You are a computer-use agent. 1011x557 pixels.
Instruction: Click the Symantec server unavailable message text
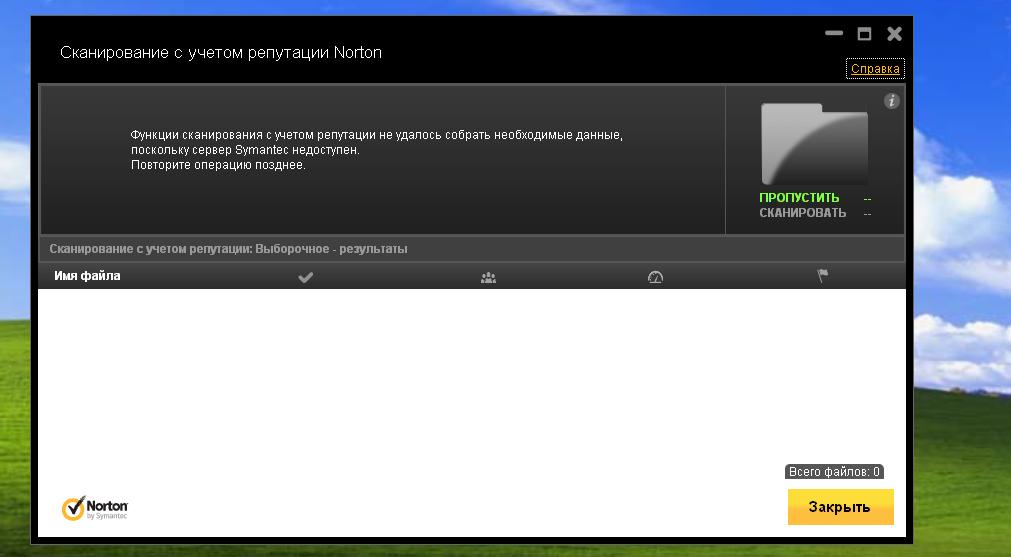click(376, 149)
